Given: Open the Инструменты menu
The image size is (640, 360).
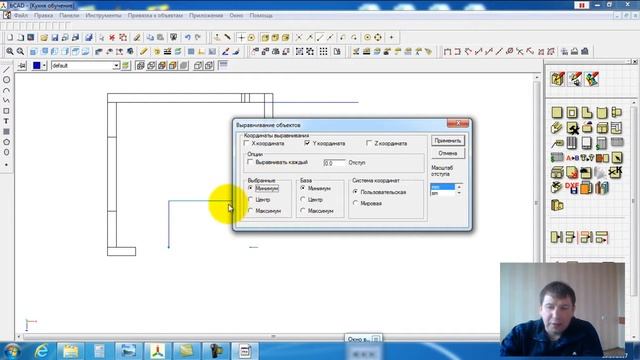Looking at the screenshot, I should tap(103, 16).
